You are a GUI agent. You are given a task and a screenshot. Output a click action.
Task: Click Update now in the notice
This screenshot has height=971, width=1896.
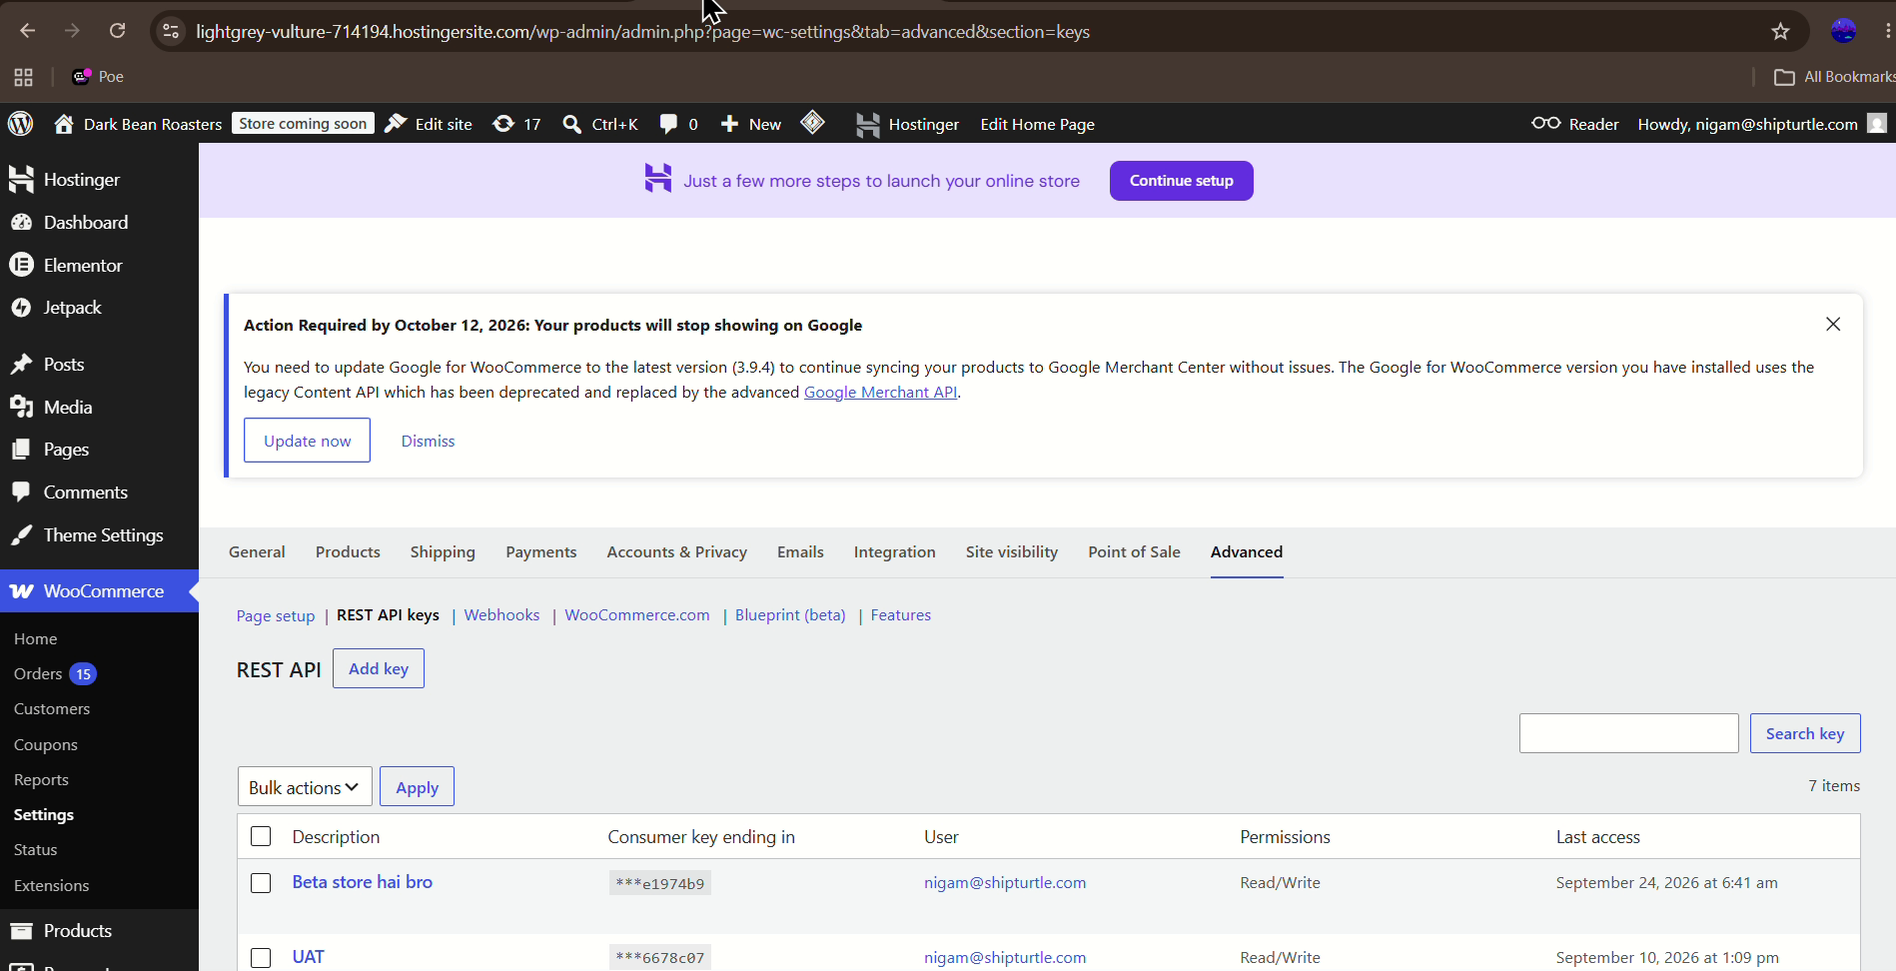click(307, 440)
